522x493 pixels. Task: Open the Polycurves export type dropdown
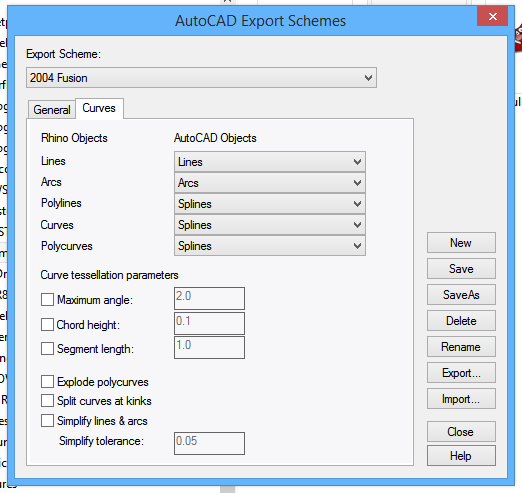coord(270,246)
